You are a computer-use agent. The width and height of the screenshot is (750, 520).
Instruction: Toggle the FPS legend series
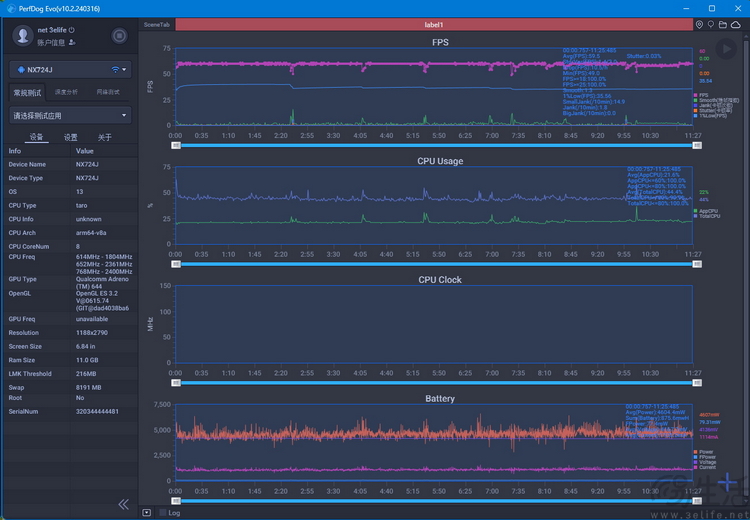click(x=701, y=95)
